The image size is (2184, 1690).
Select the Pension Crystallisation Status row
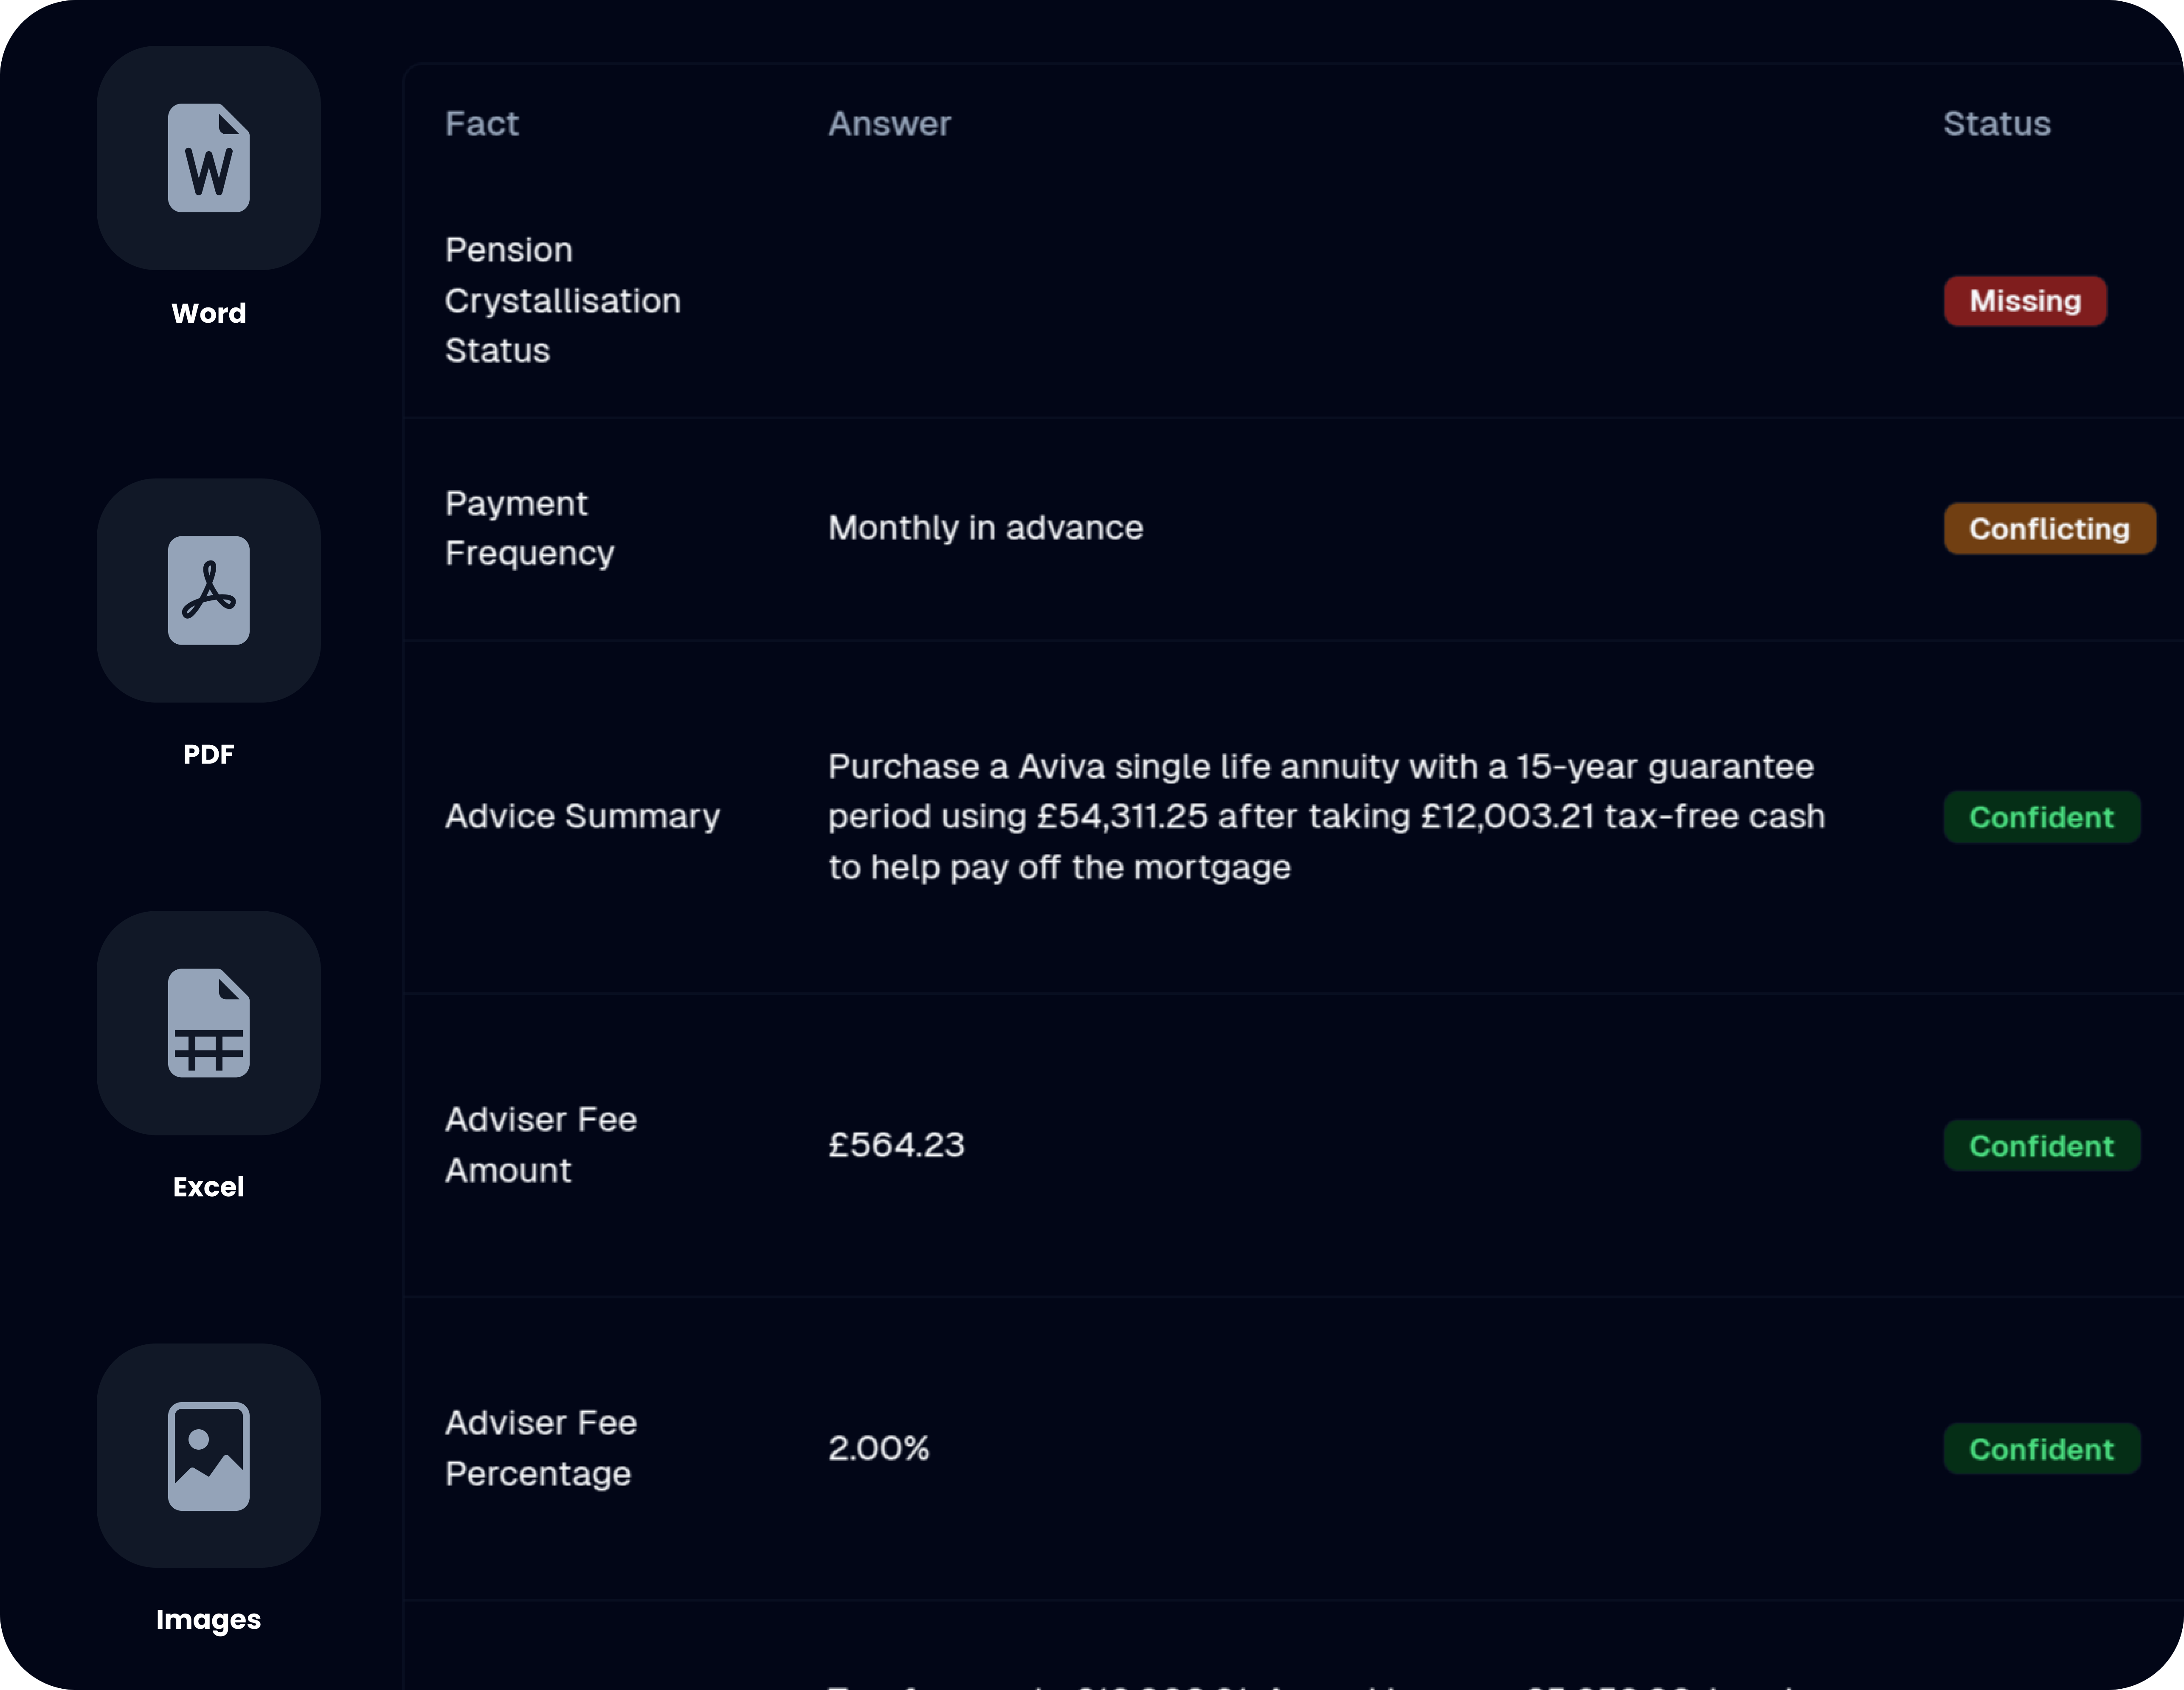[x=1293, y=300]
